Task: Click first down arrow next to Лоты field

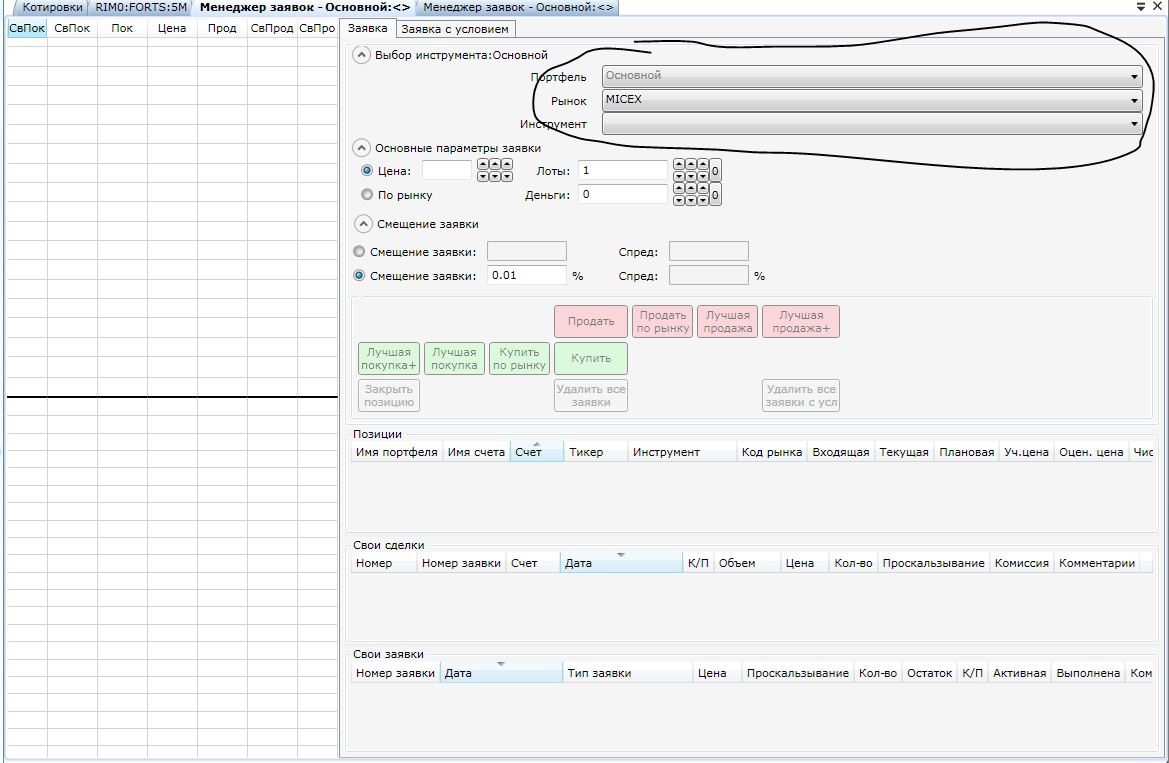Action: coord(679,177)
